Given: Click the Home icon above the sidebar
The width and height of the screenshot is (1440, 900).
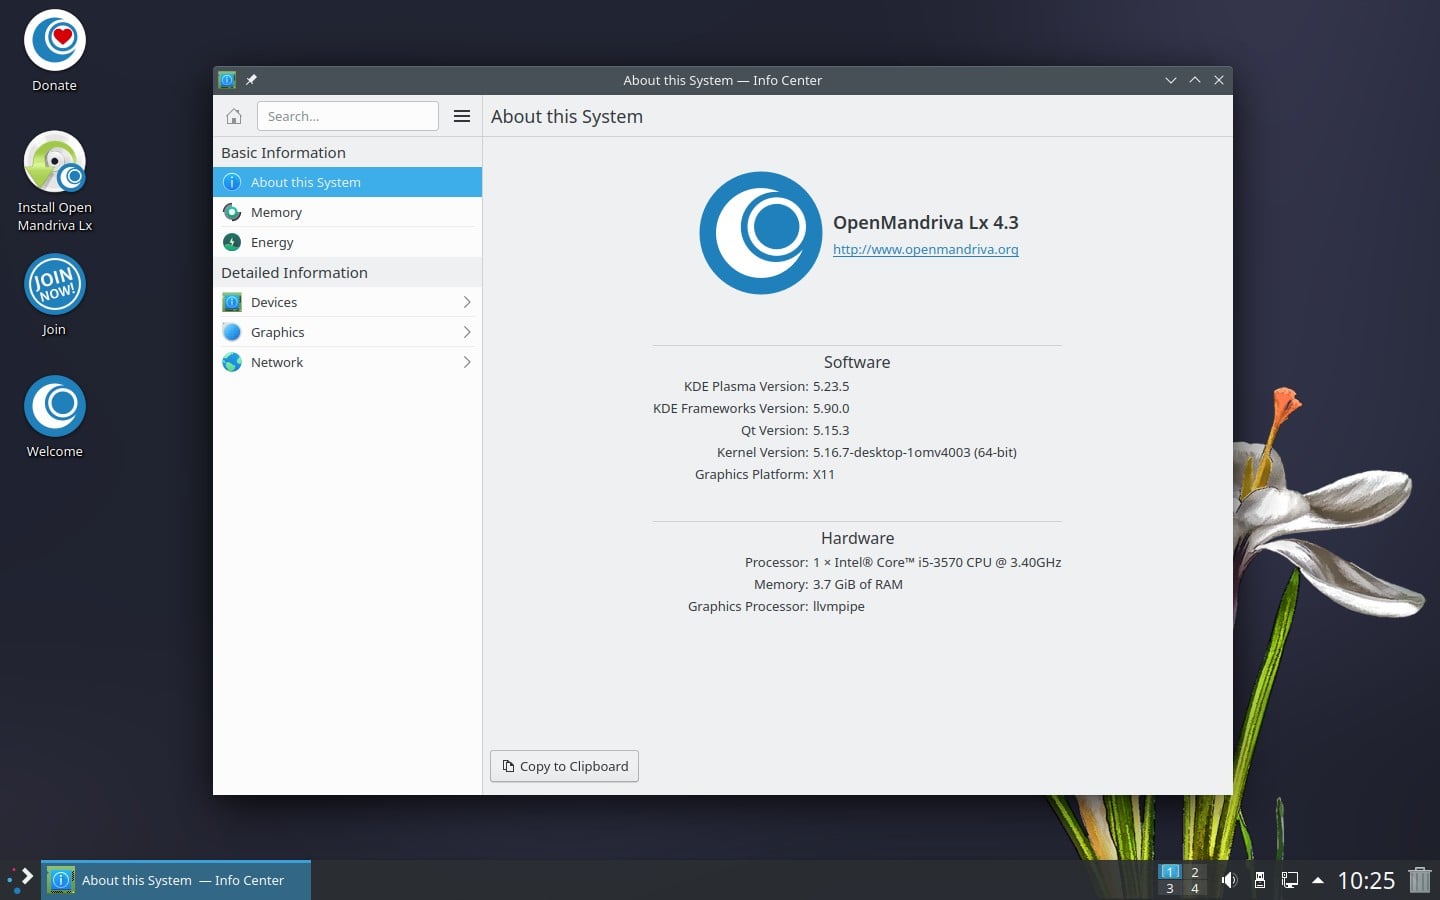Looking at the screenshot, I should pos(233,116).
